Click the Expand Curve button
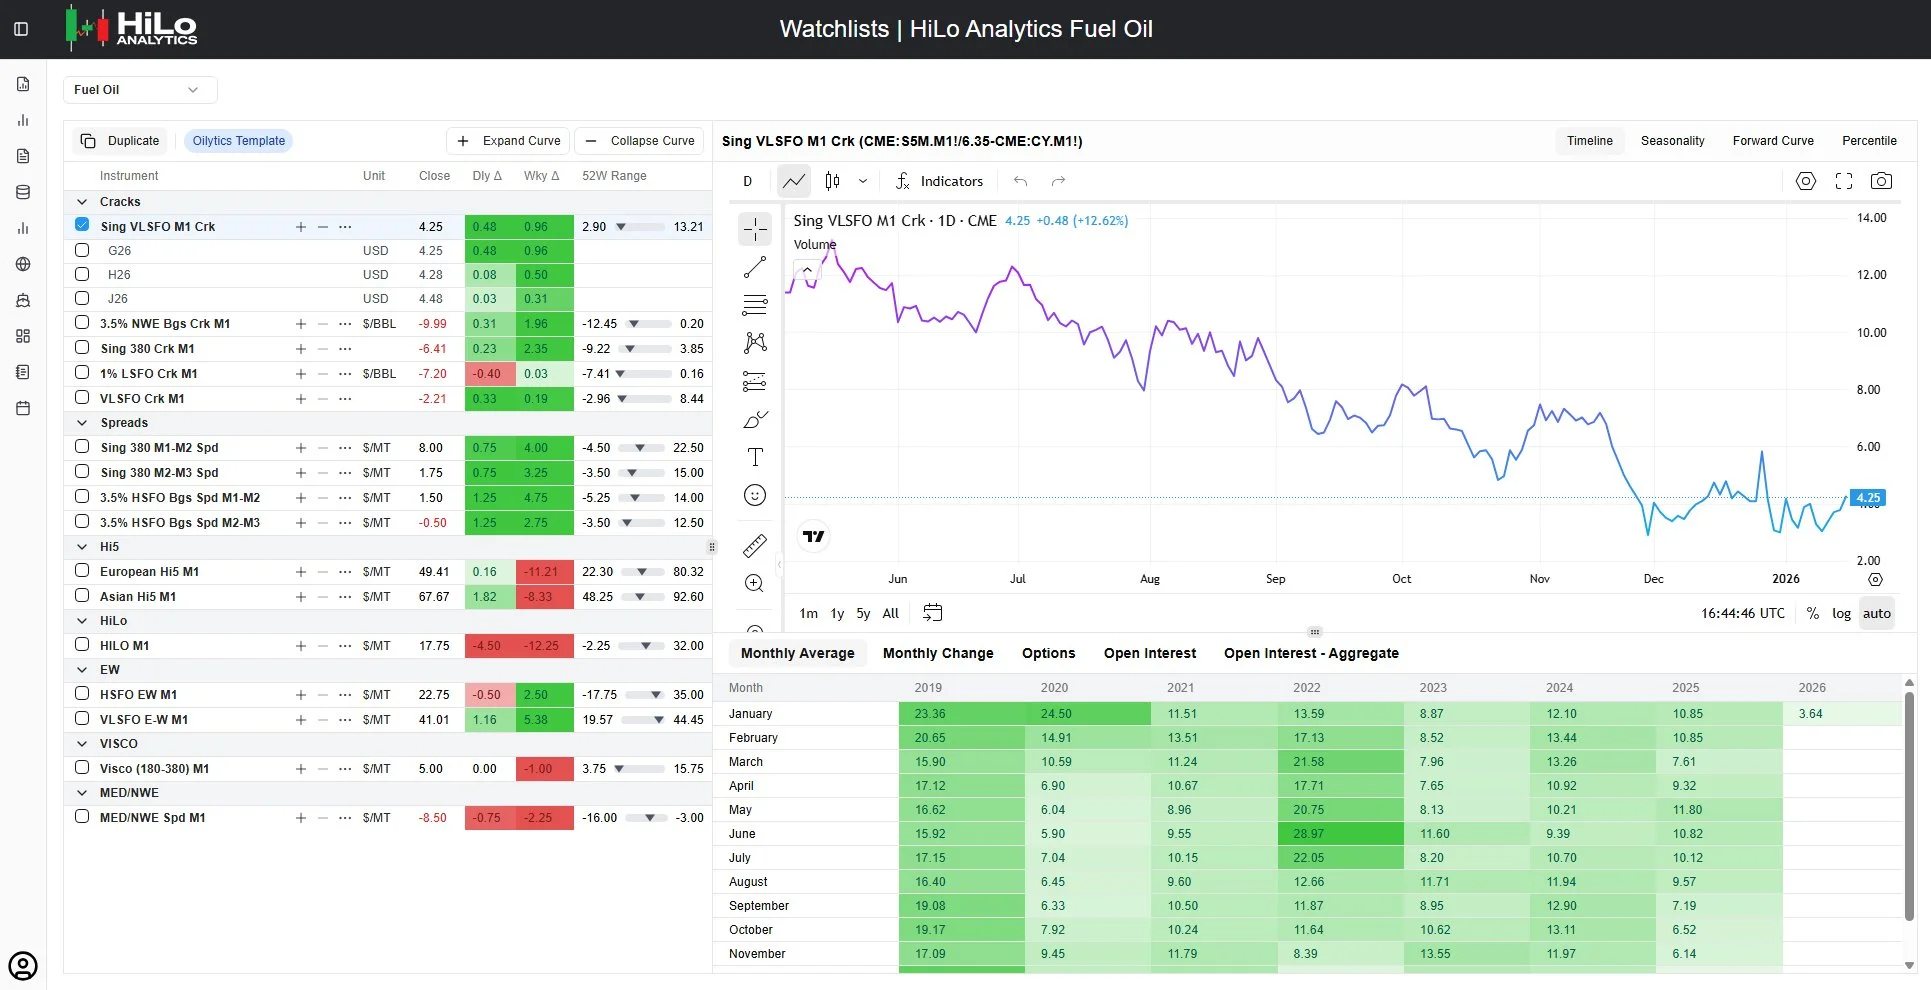This screenshot has height=990, width=1931. click(x=508, y=141)
